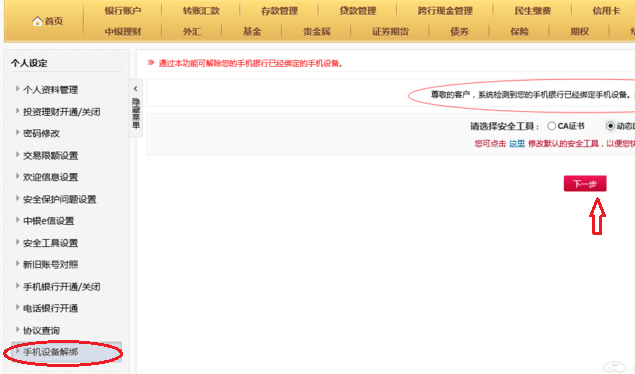Open 民生缴费 menu
This screenshot has height=374, width=635.
pos(533,11)
